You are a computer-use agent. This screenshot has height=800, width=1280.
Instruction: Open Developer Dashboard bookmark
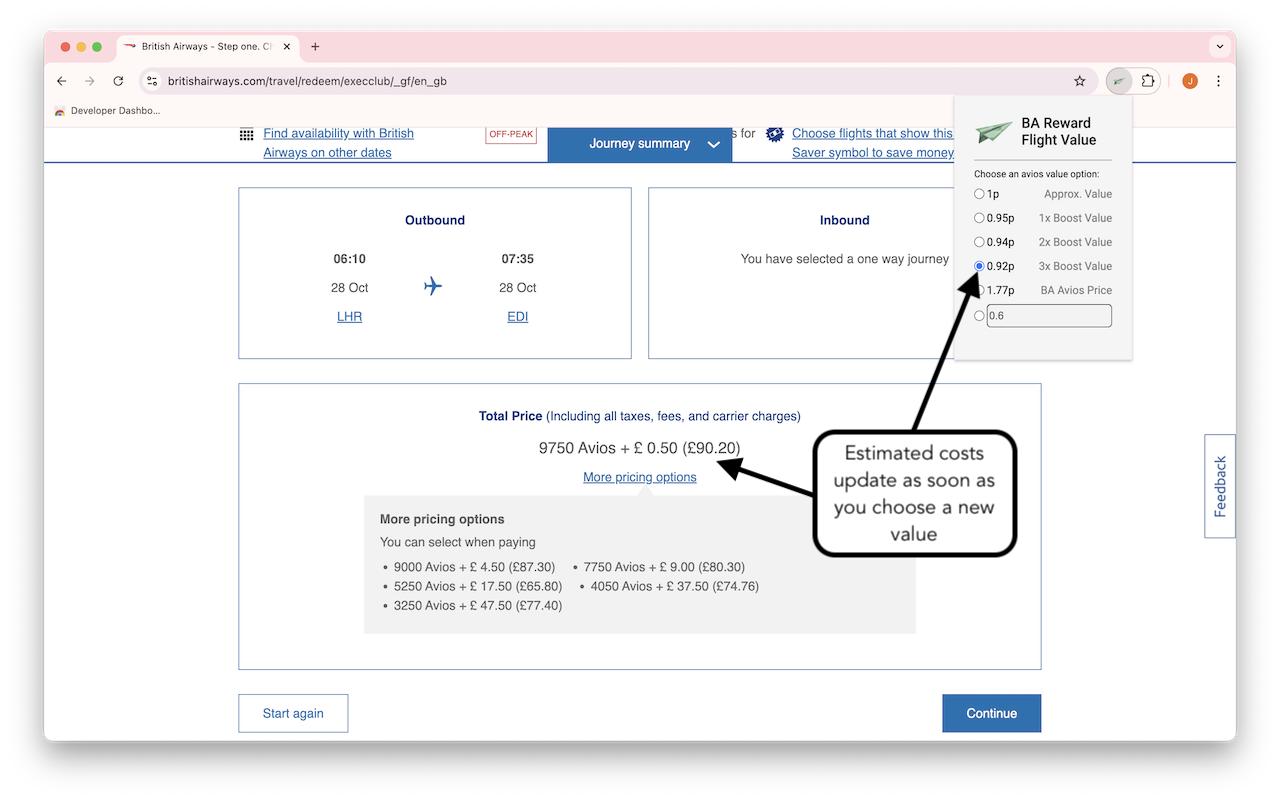click(x=107, y=111)
